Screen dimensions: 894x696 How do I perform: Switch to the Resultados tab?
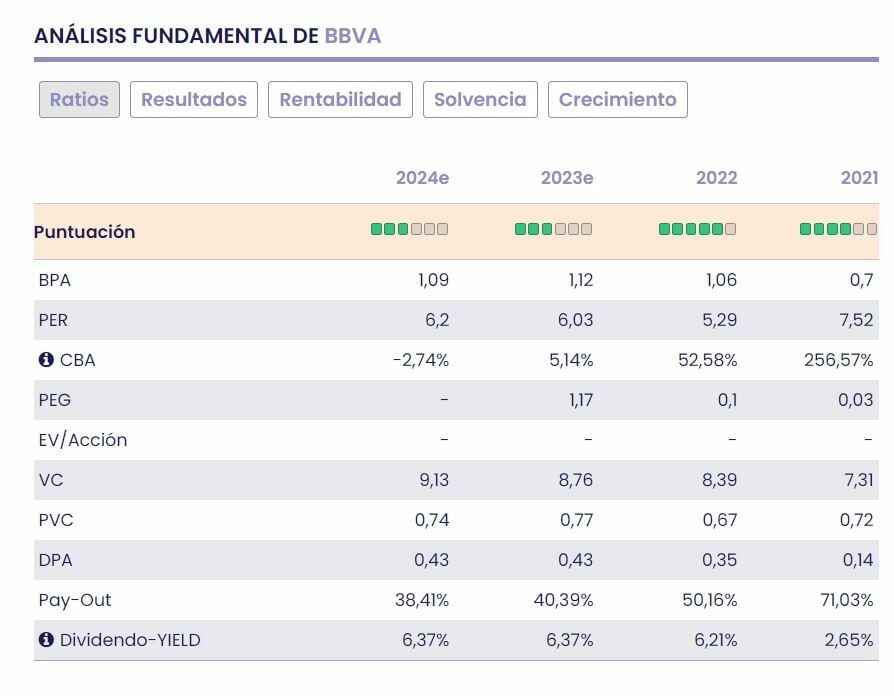(194, 100)
